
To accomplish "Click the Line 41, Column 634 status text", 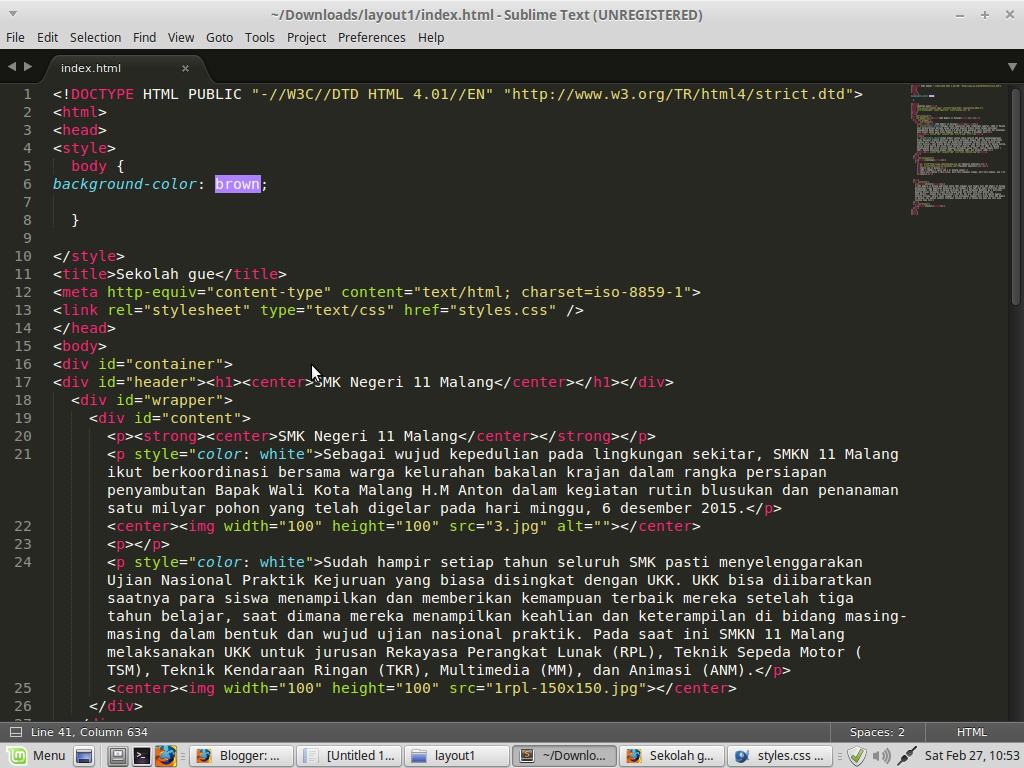I will (89, 732).
